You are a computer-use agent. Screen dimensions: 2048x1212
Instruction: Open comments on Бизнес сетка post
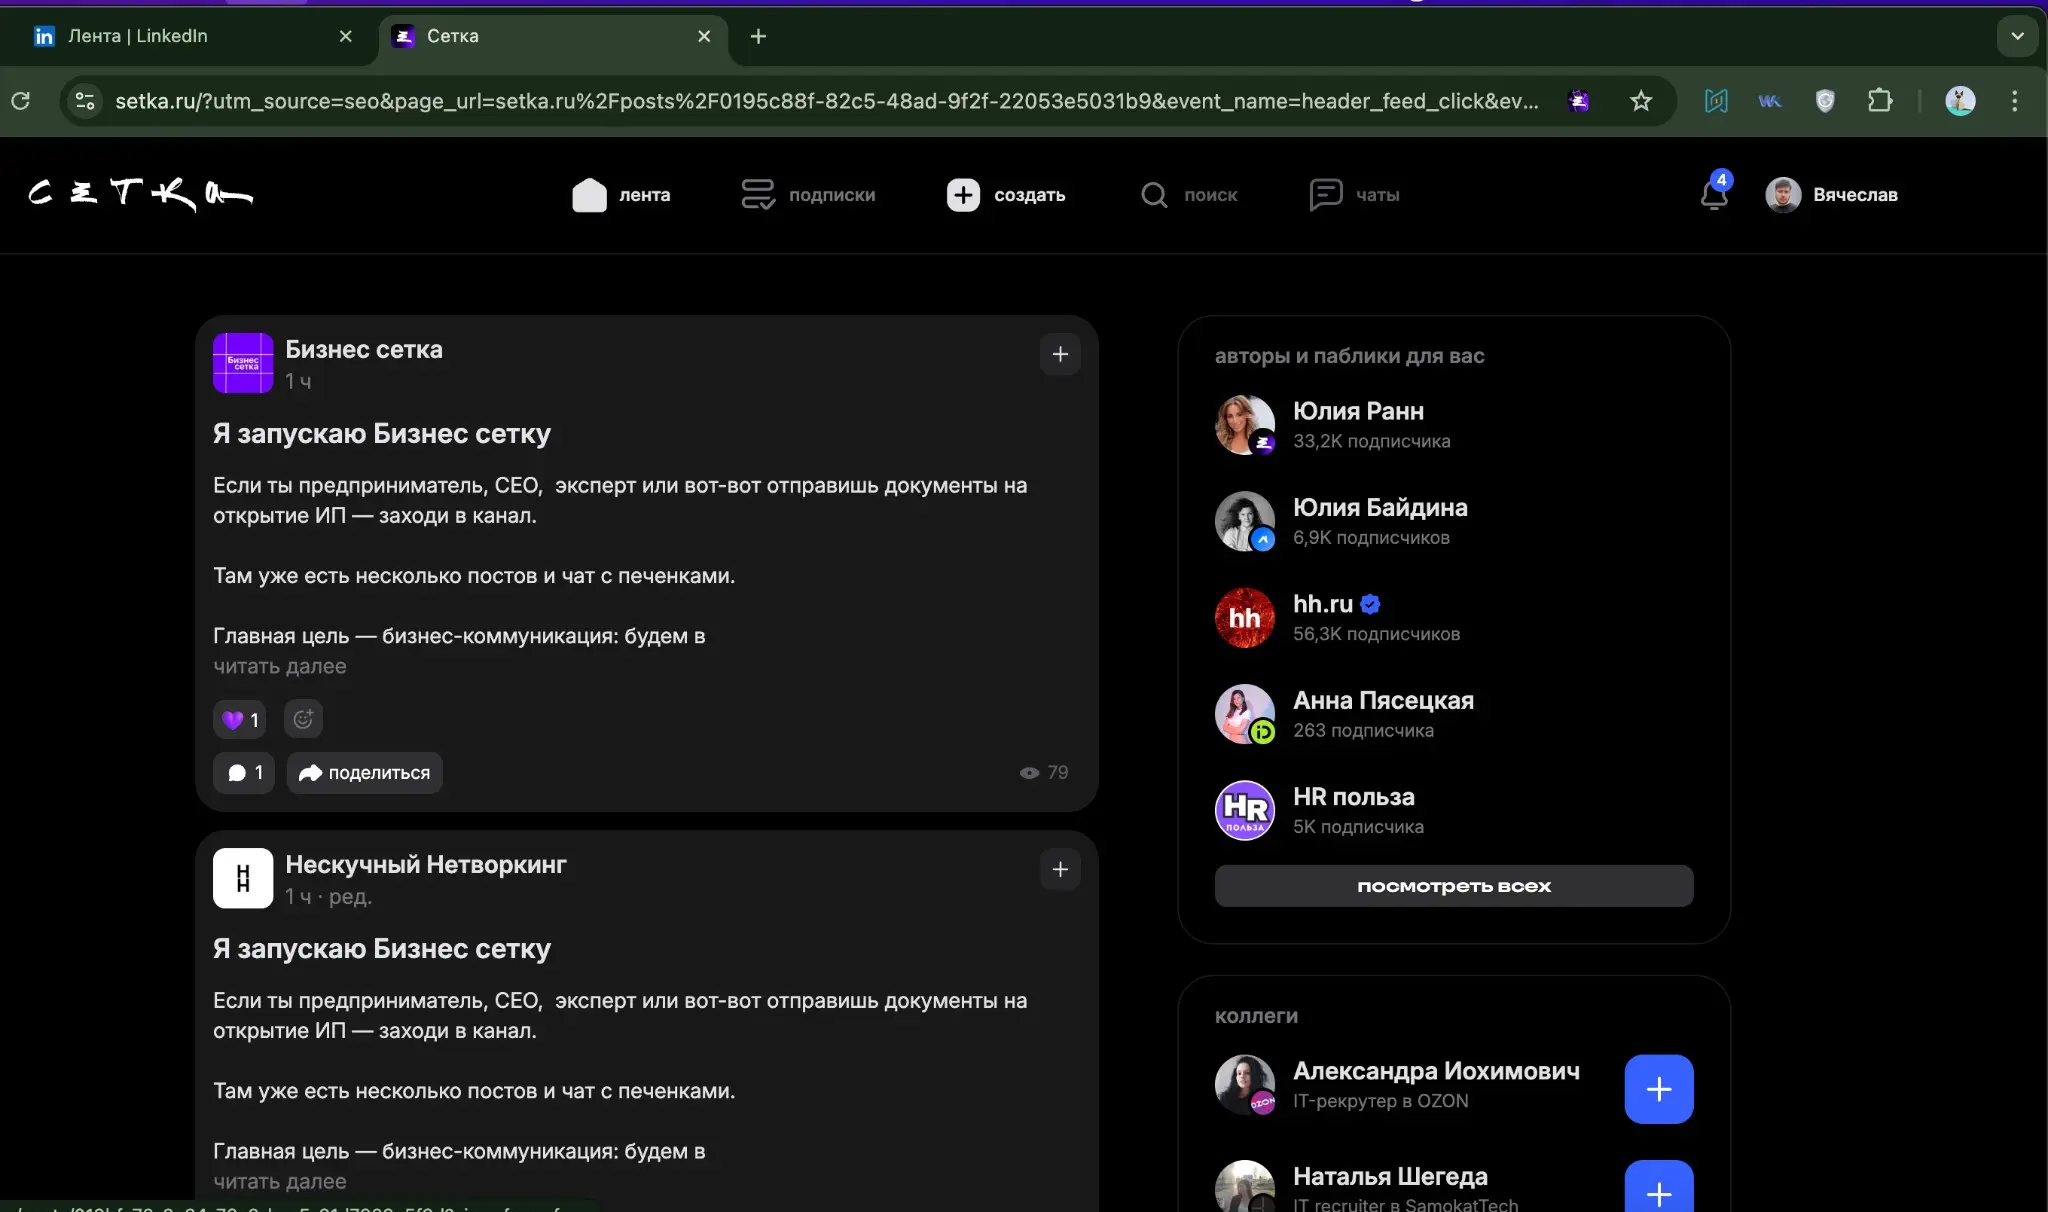244,773
